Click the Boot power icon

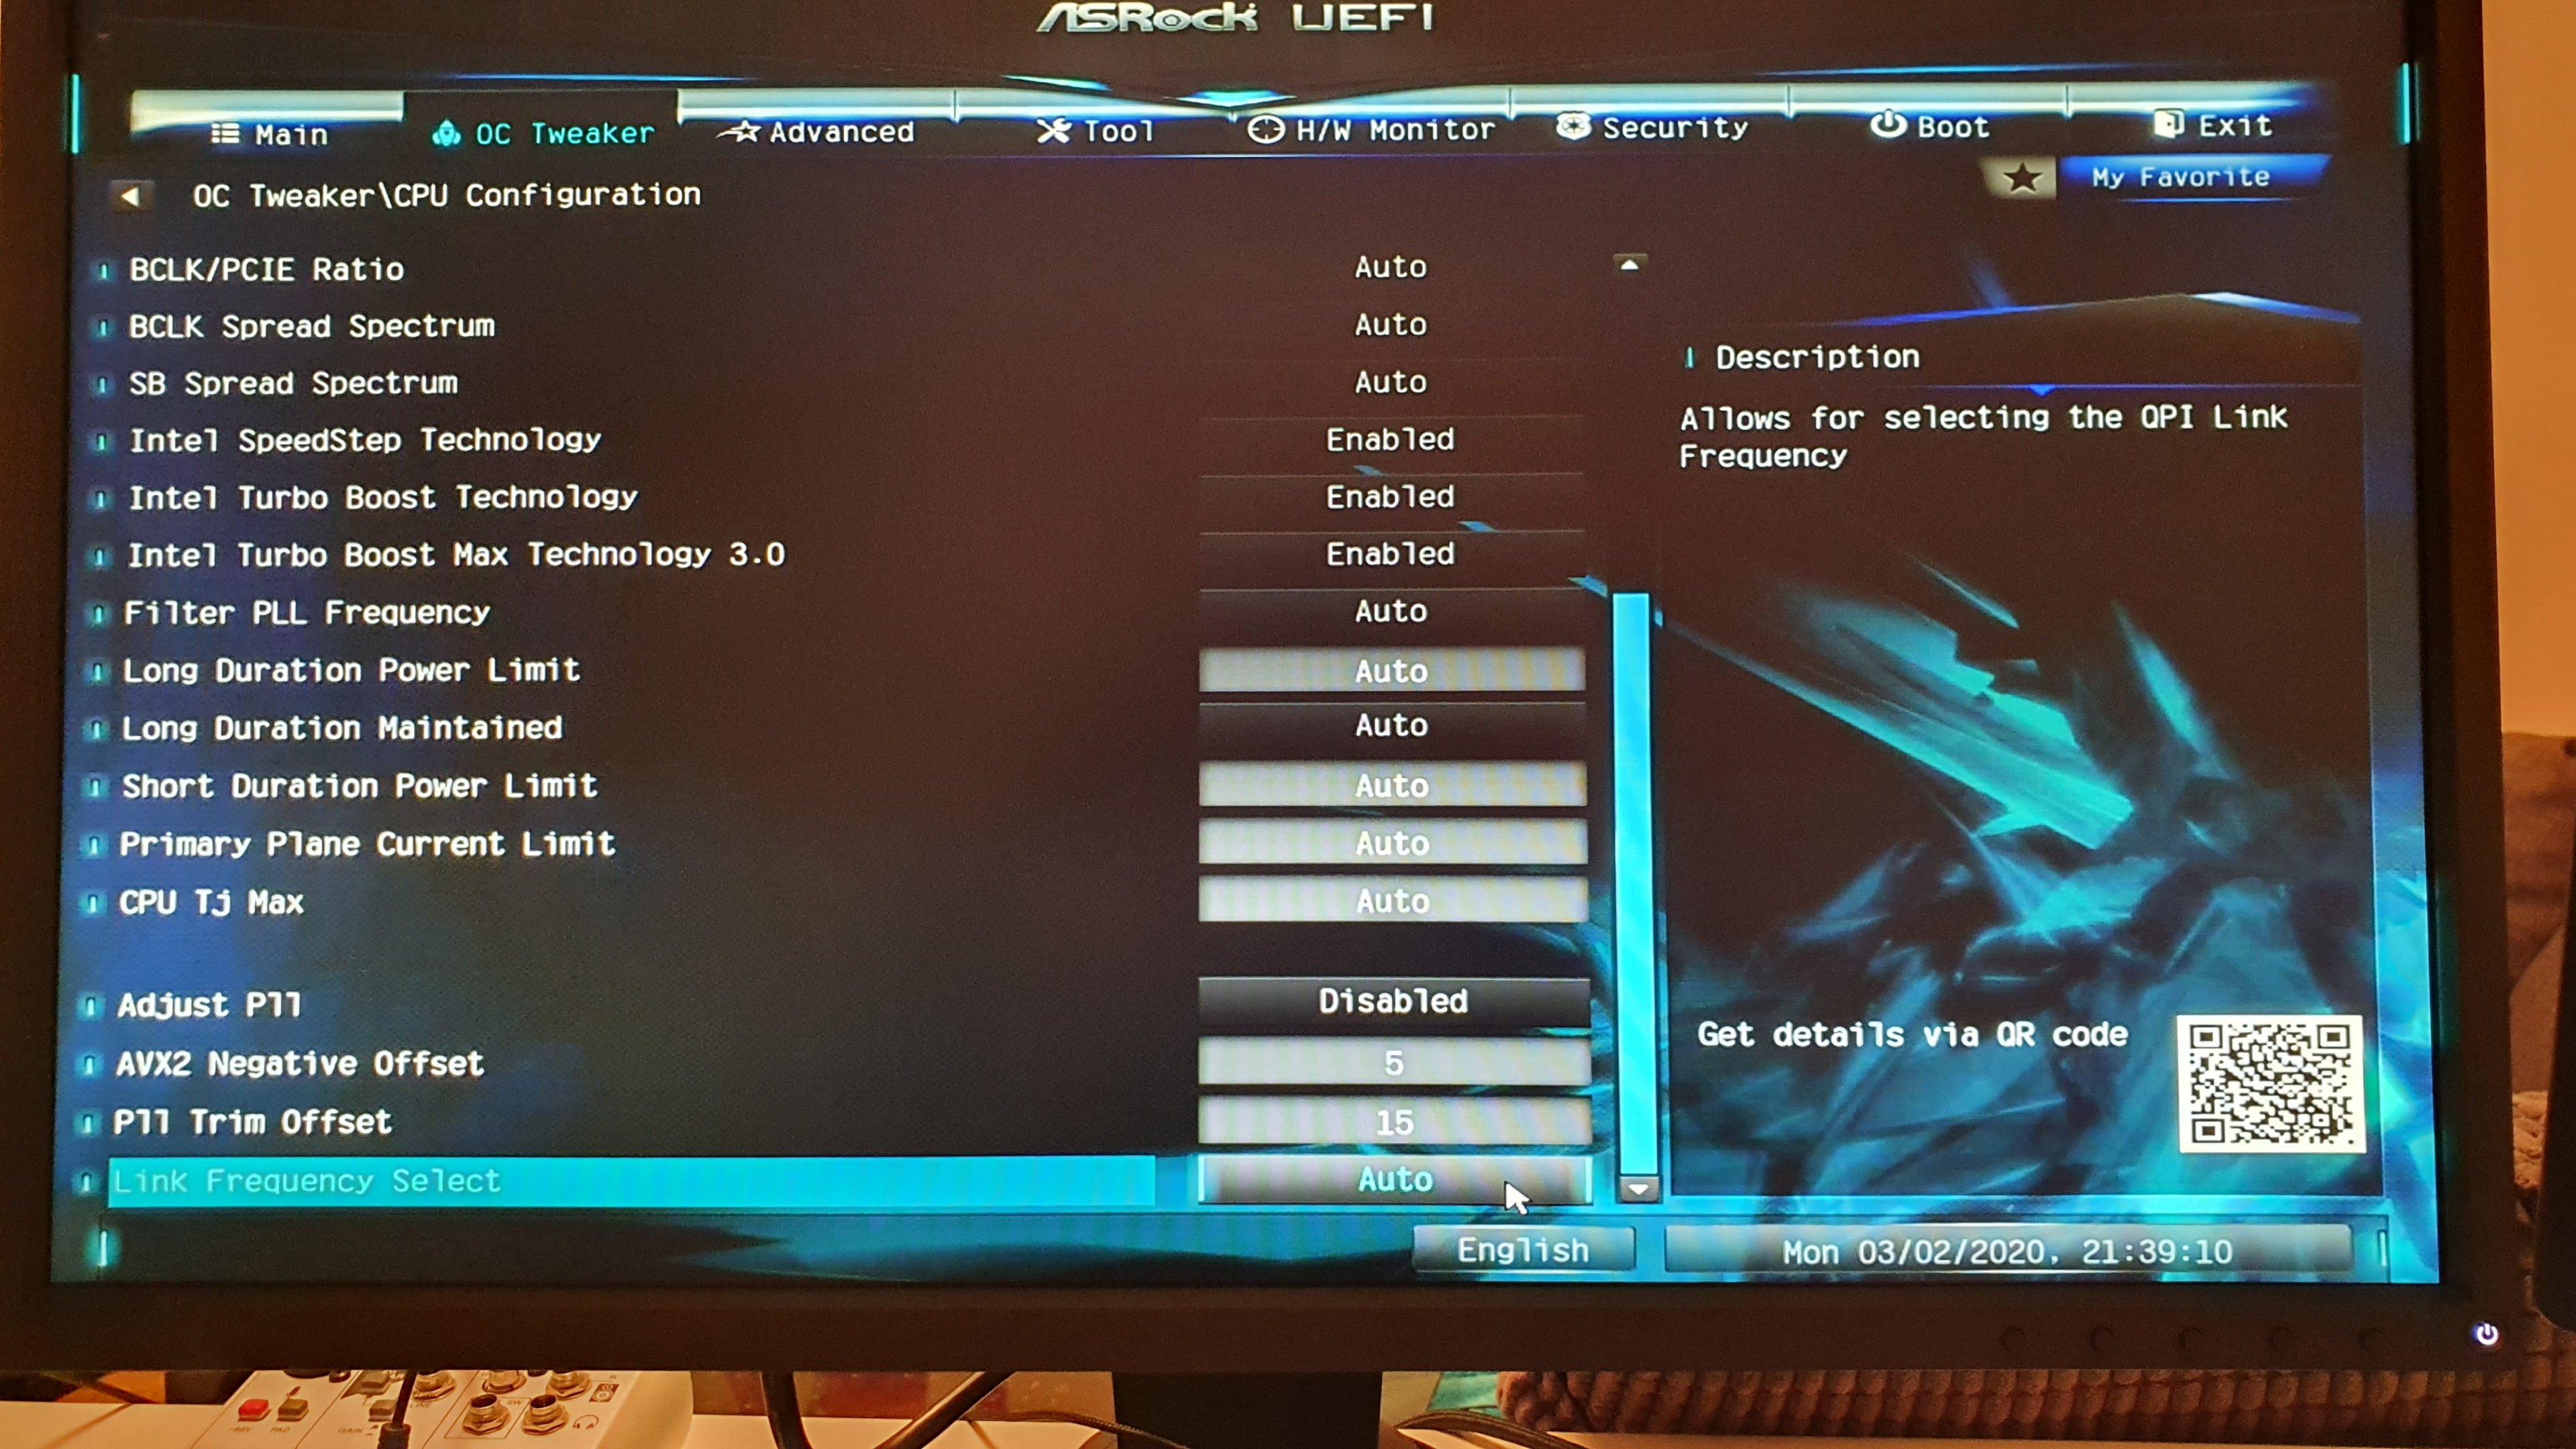click(x=1887, y=125)
